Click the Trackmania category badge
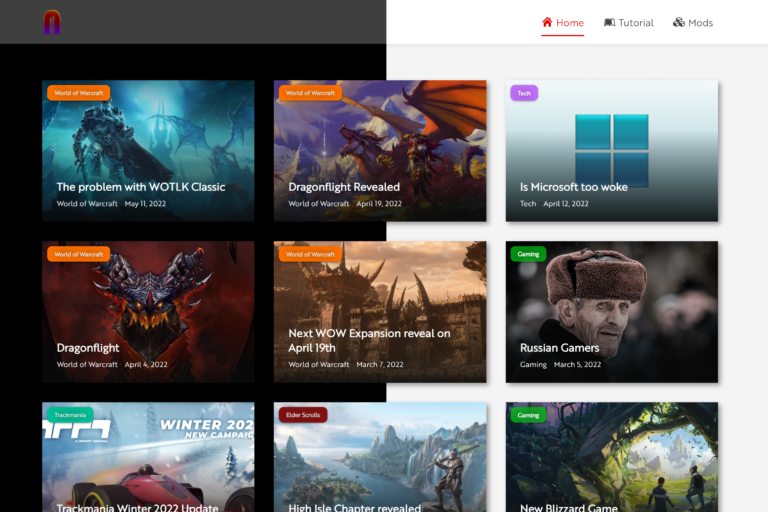 tap(70, 414)
